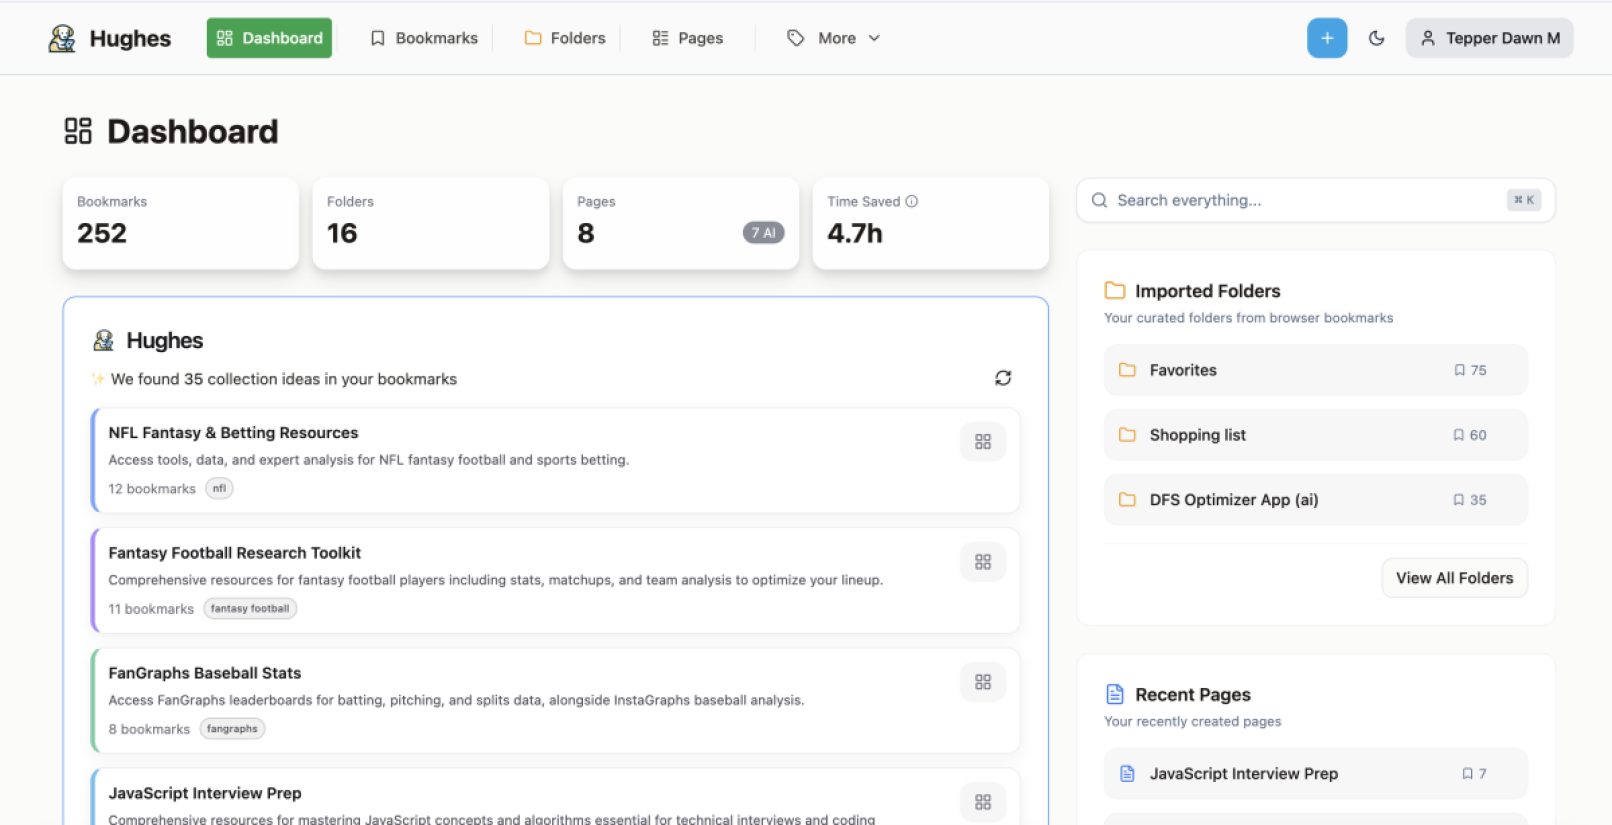This screenshot has height=825, width=1612.
Task: Open the Tepper Dawn M user menu
Action: (1489, 38)
